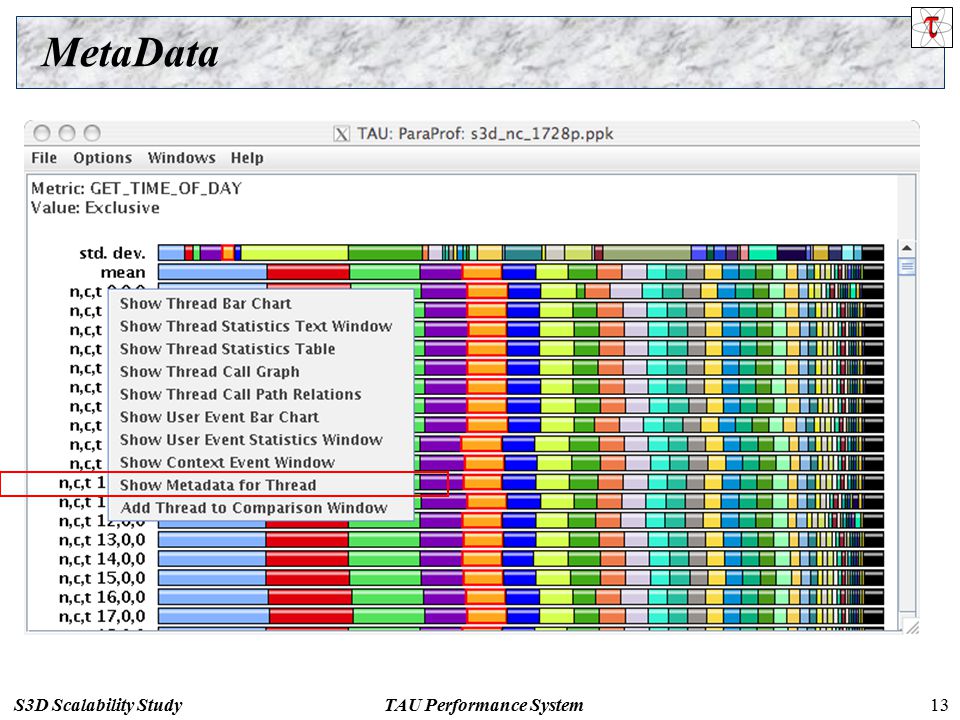Click the scrollbar up arrow
The image size is (960, 720).
click(907, 248)
